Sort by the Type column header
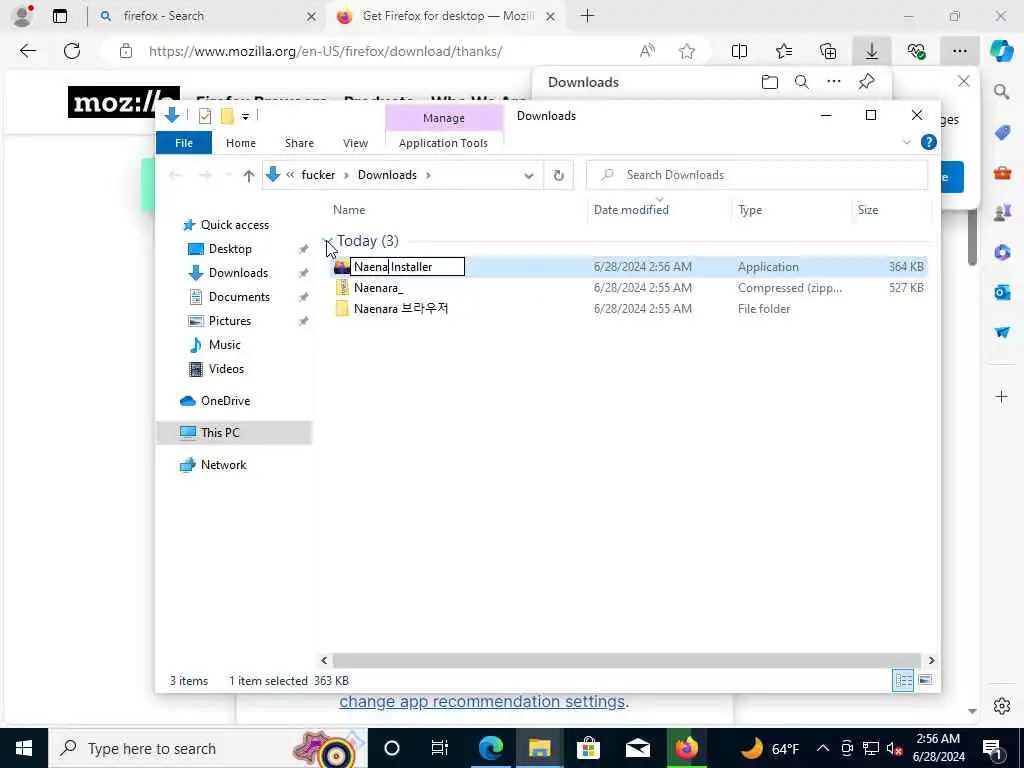 click(750, 210)
